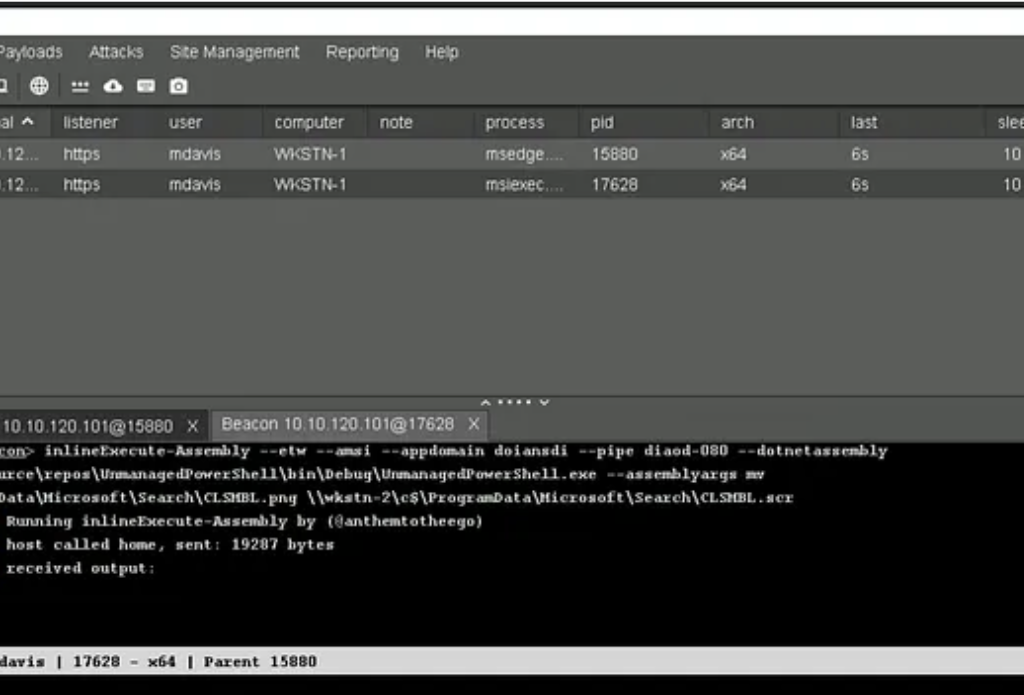Close the Beacon 10.10.120.101@17628 tab

[474, 425]
